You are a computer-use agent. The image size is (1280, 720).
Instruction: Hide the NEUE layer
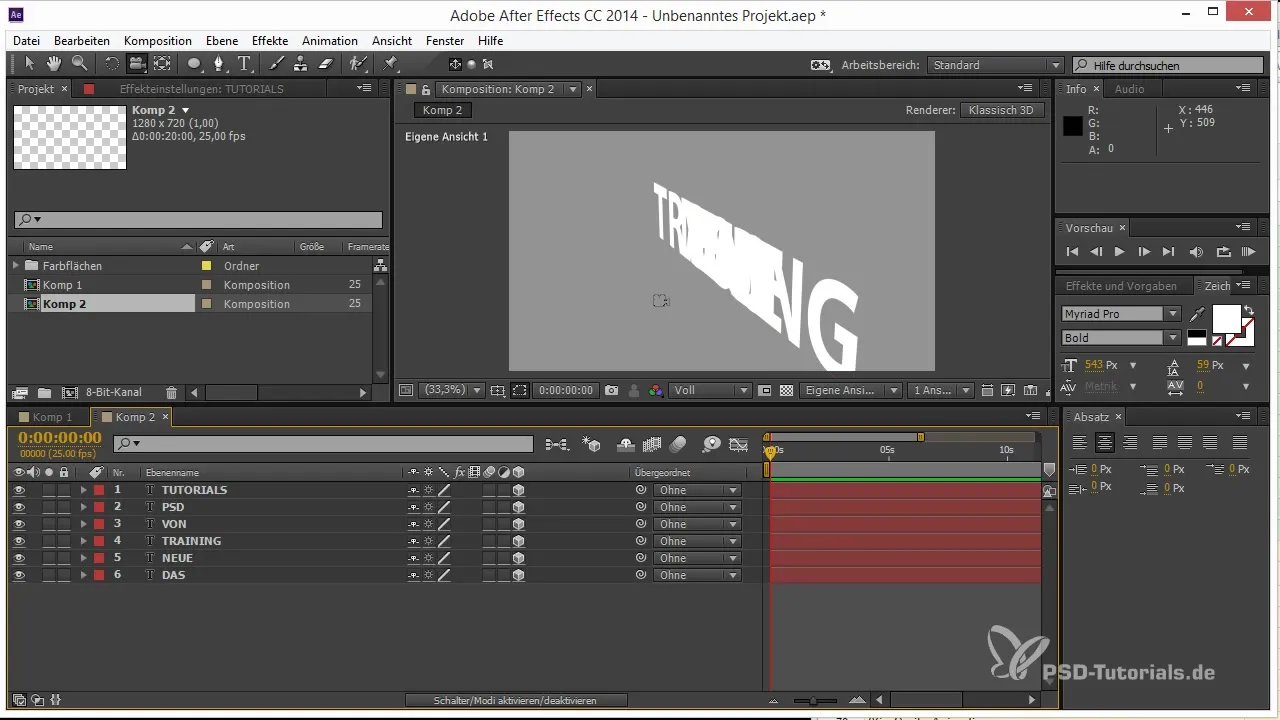pyautogui.click(x=19, y=558)
